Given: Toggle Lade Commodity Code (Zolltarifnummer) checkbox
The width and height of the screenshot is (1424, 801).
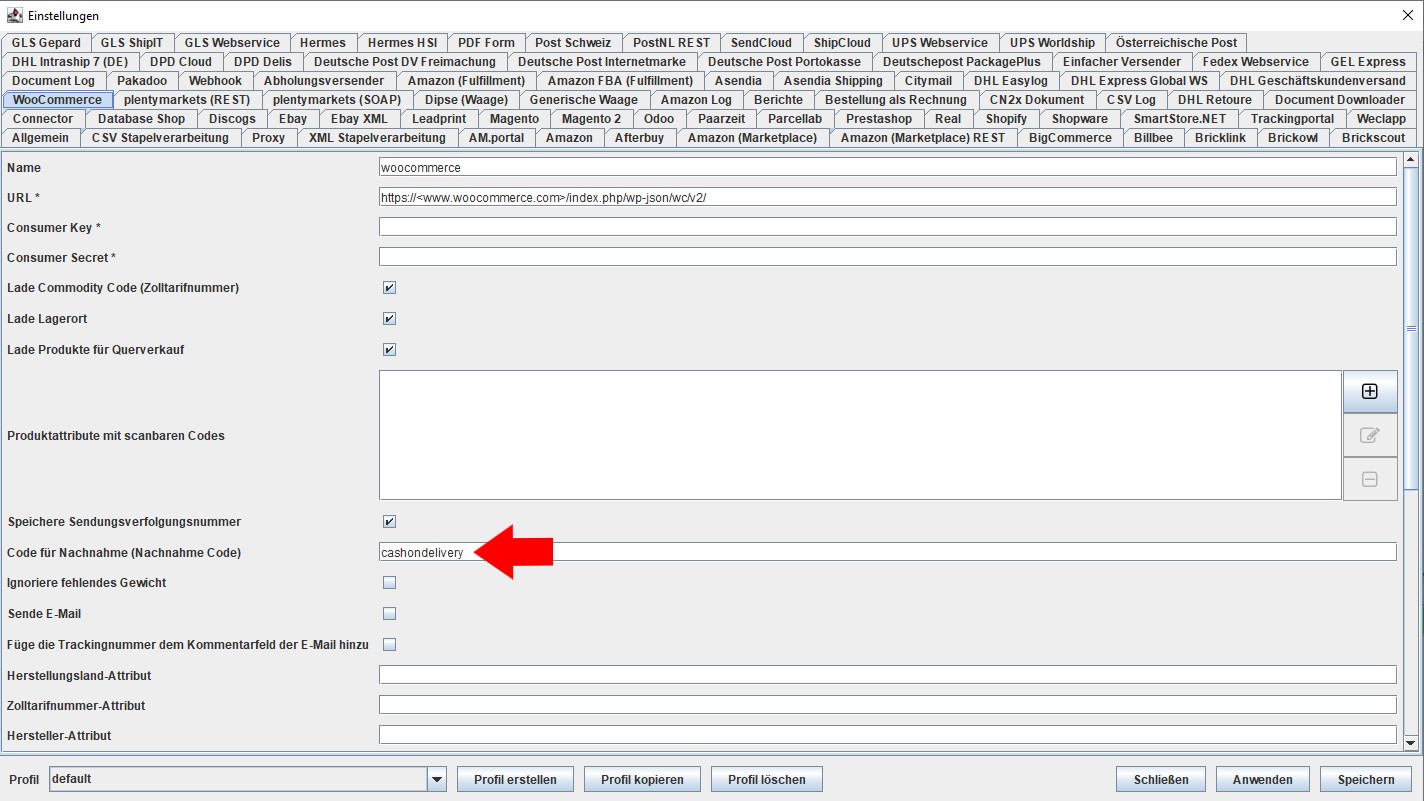Looking at the screenshot, I should click(390, 288).
